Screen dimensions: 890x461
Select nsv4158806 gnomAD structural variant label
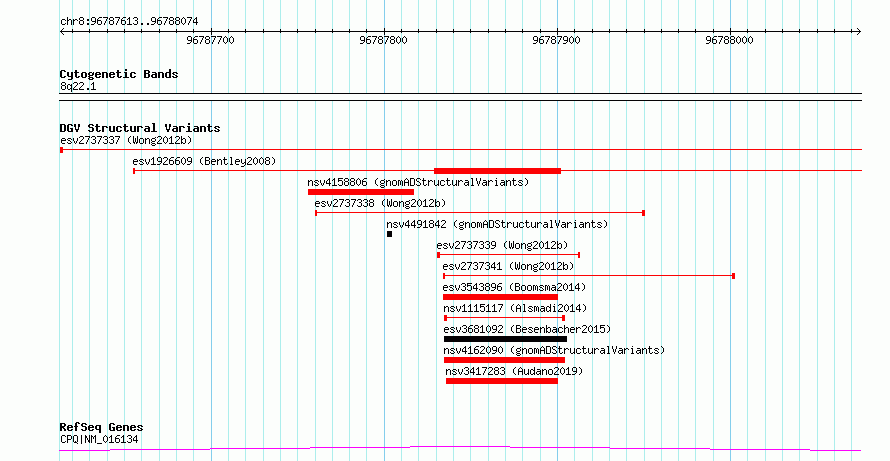pyautogui.click(x=418, y=182)
